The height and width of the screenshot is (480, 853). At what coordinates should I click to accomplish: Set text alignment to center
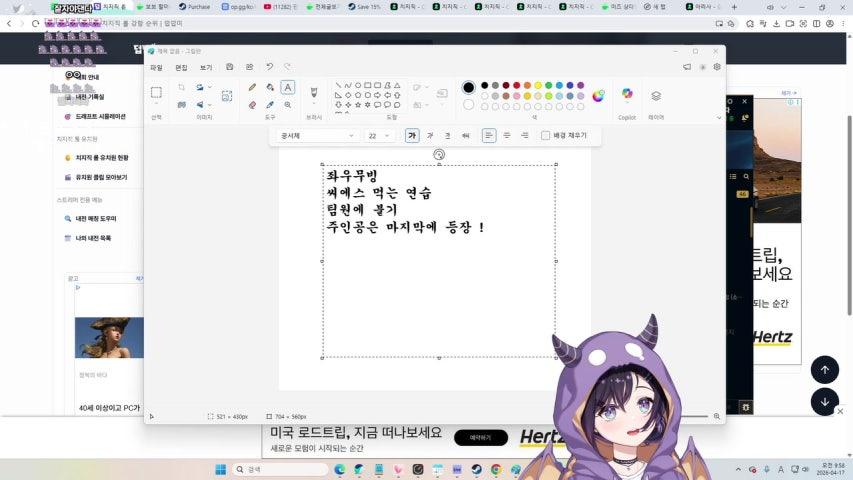[507, 136]
